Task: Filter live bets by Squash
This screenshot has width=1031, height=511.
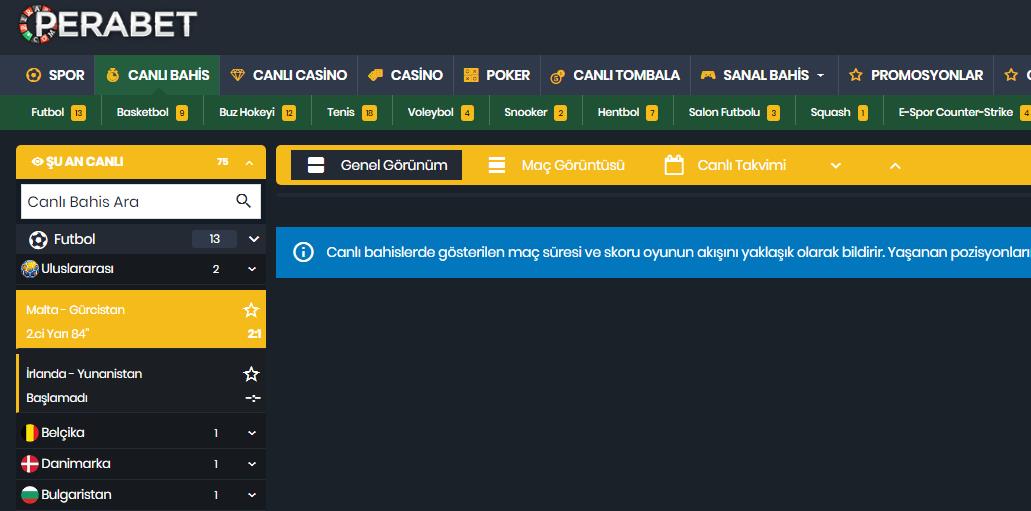Action: pos(839,112)
